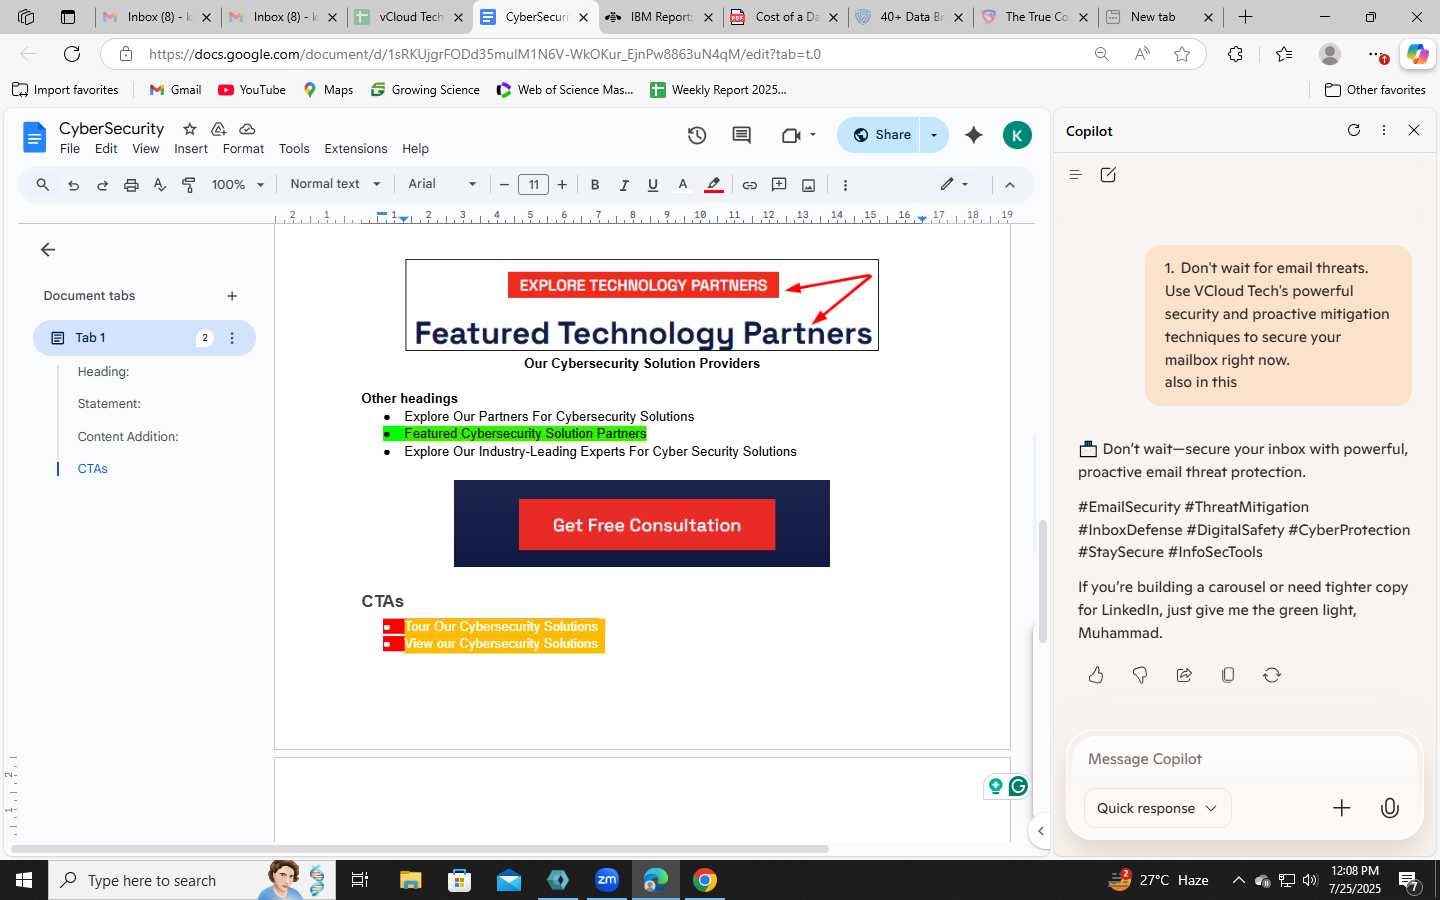Open Quick response mode dropdown

[1157, 808]
